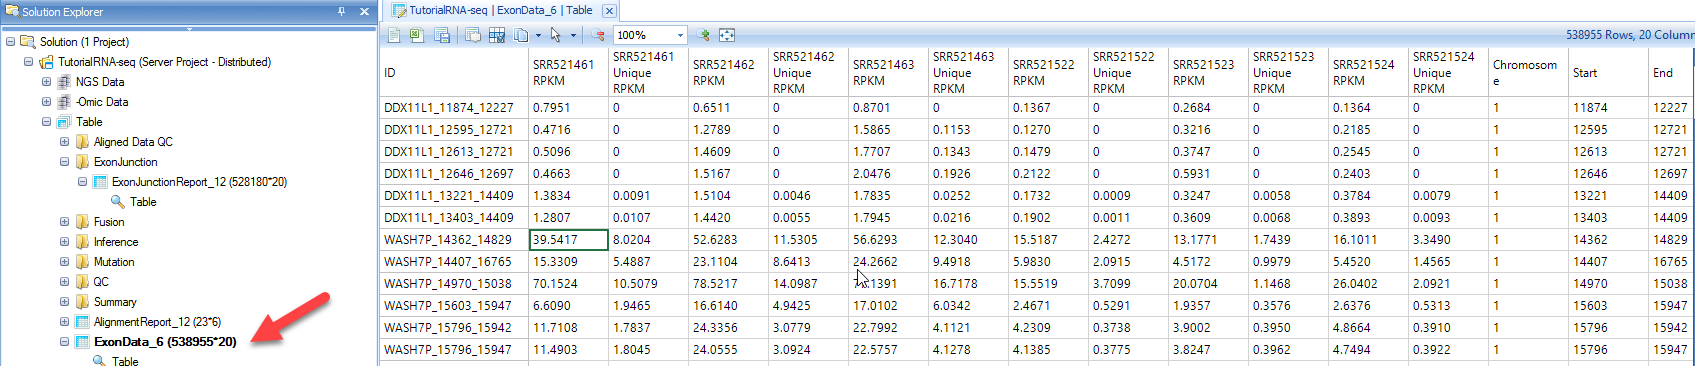This screenshot has width=1695, height=366.
Task: Click the export to text file icon
Action: click(x=394, y=35)
